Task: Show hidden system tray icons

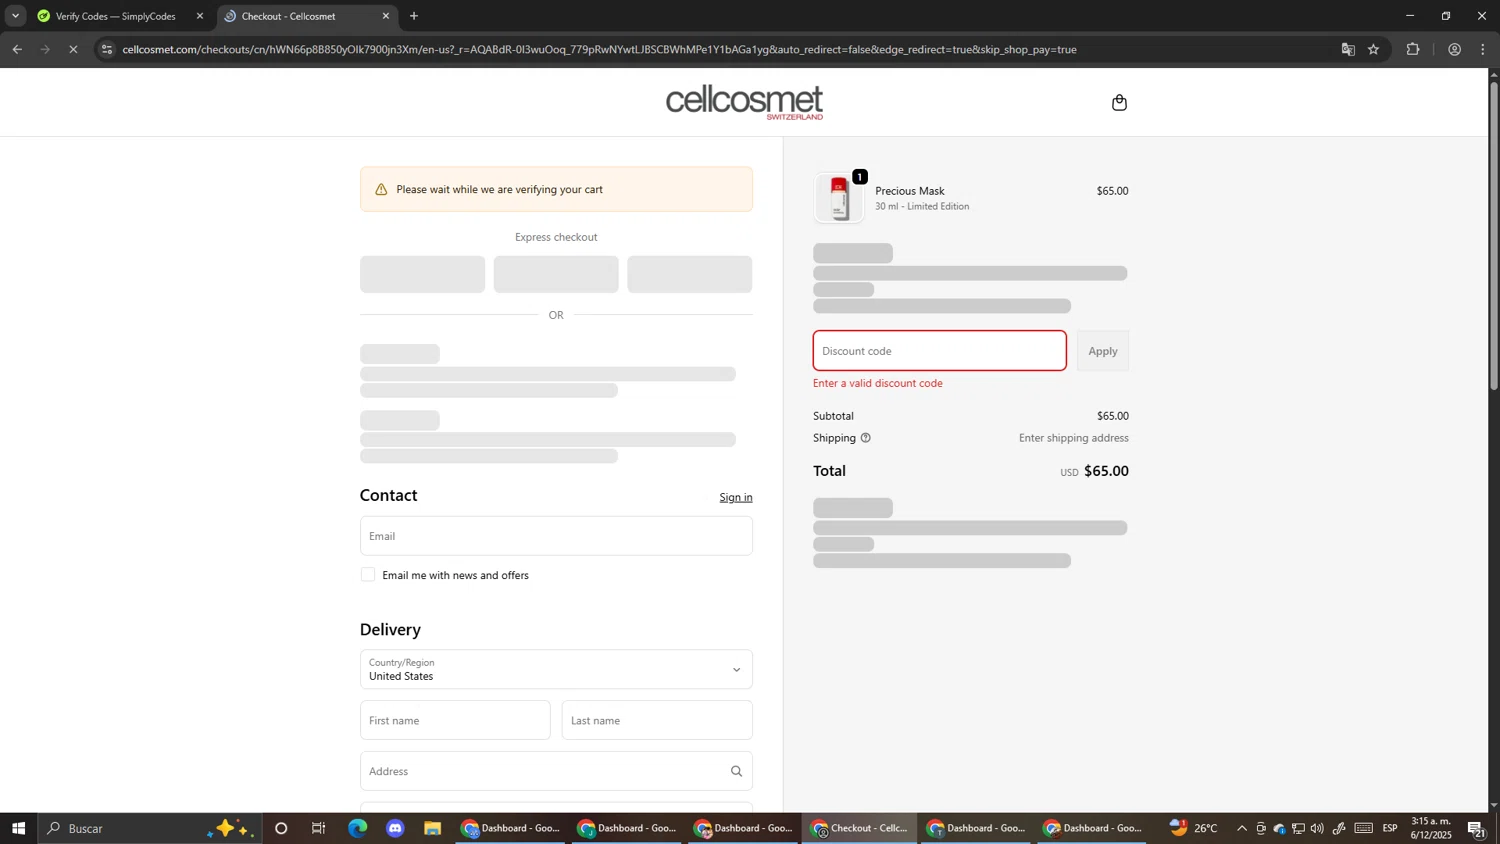Action: pos(1242,828)
